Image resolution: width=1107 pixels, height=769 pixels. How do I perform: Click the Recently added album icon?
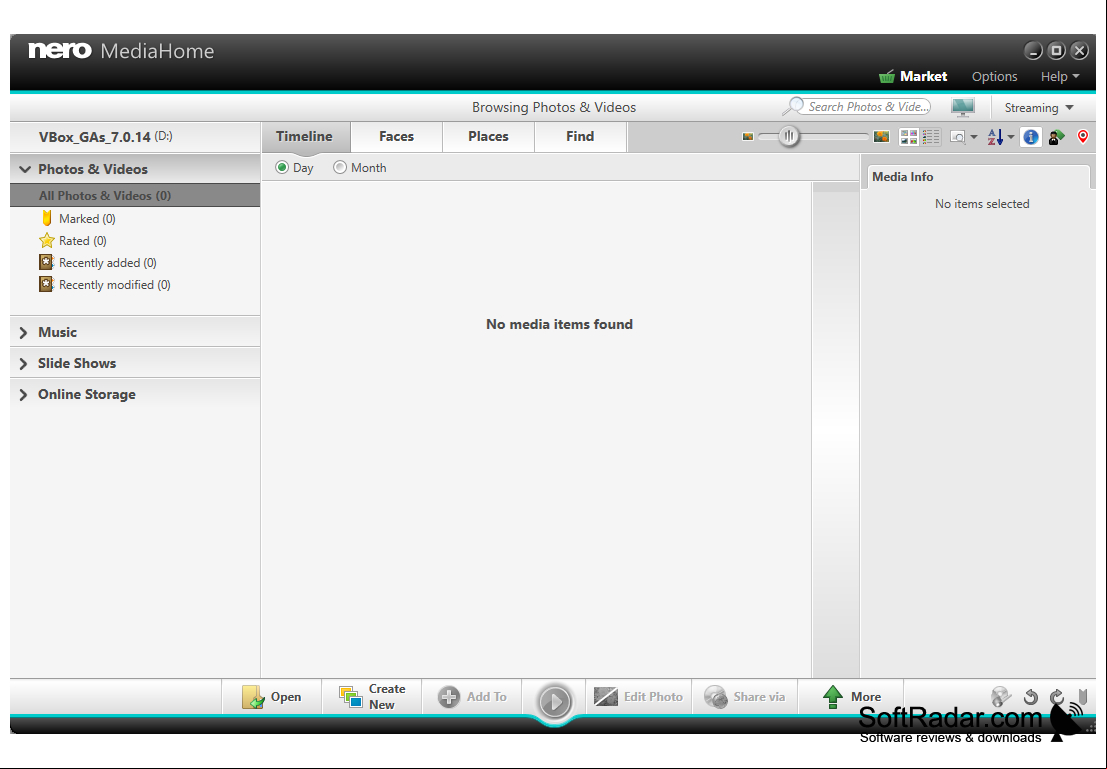point(47,262)
